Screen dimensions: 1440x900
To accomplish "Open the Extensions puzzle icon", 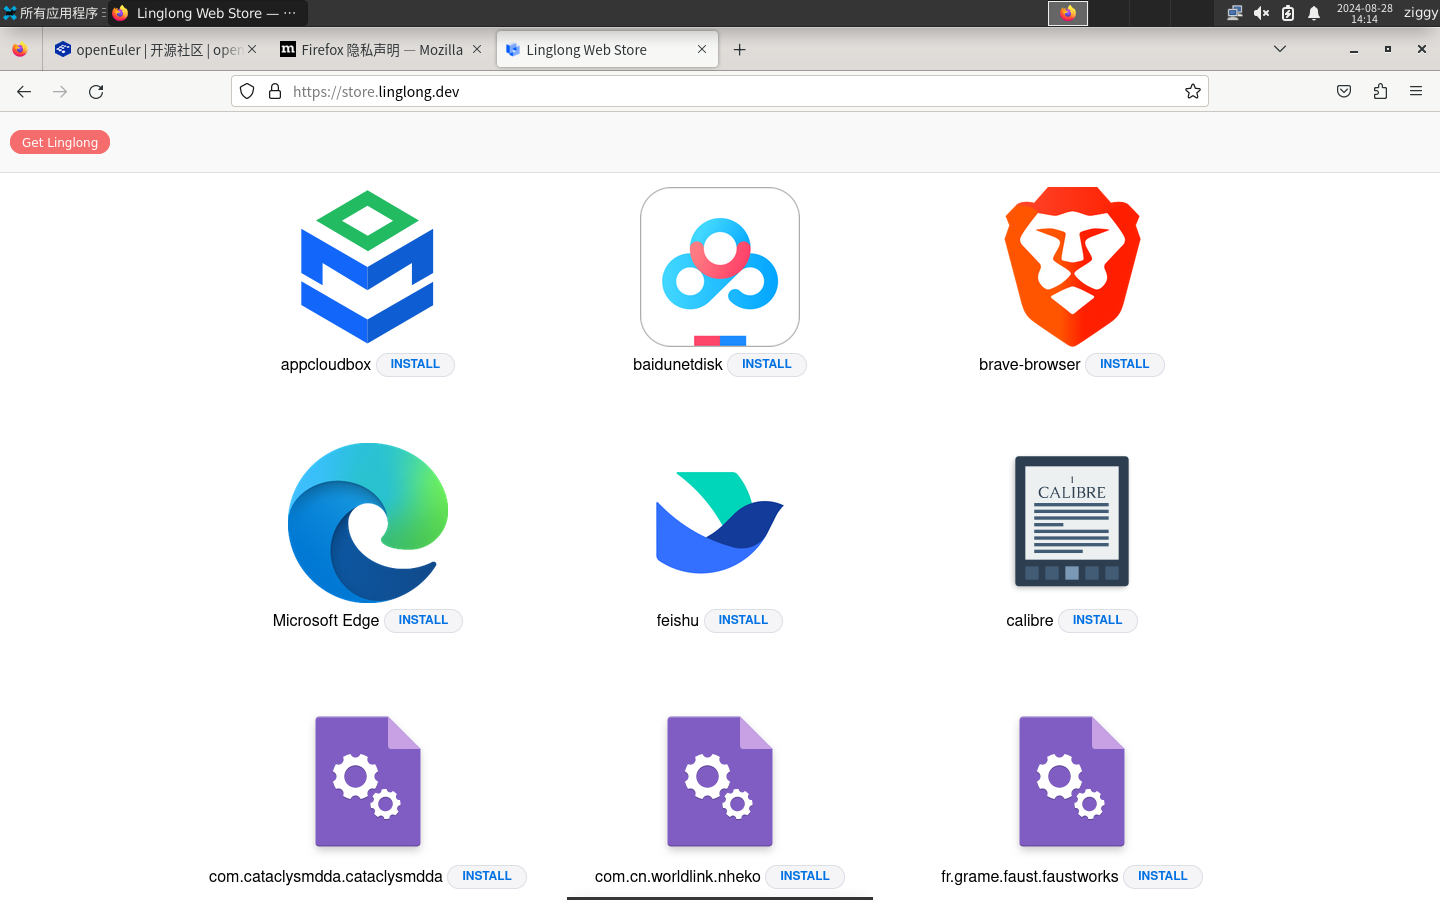I will (x=1380, y=91).
